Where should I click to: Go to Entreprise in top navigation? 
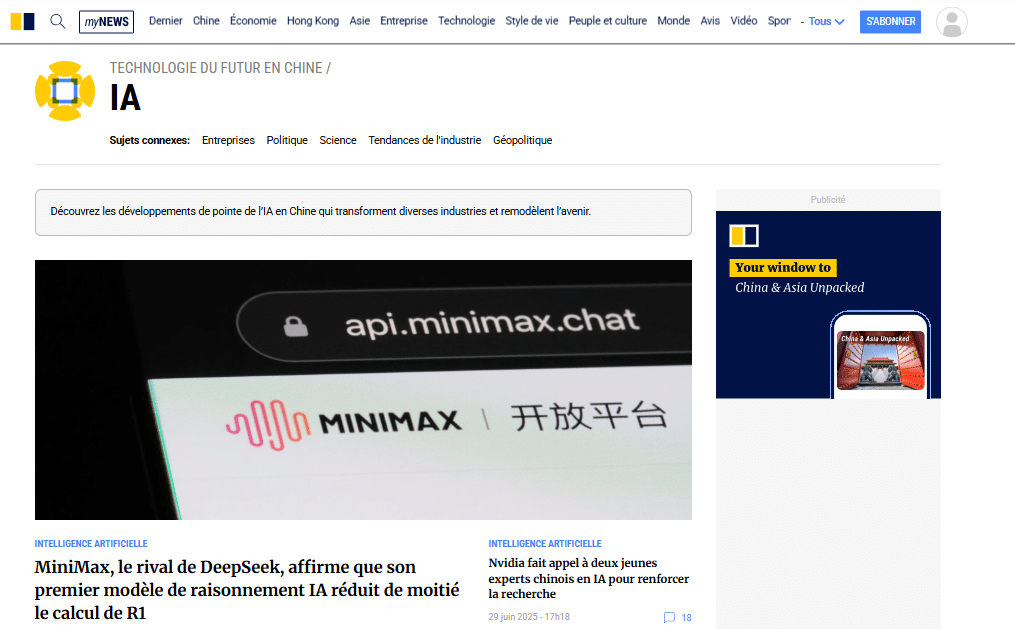(404, 21)
